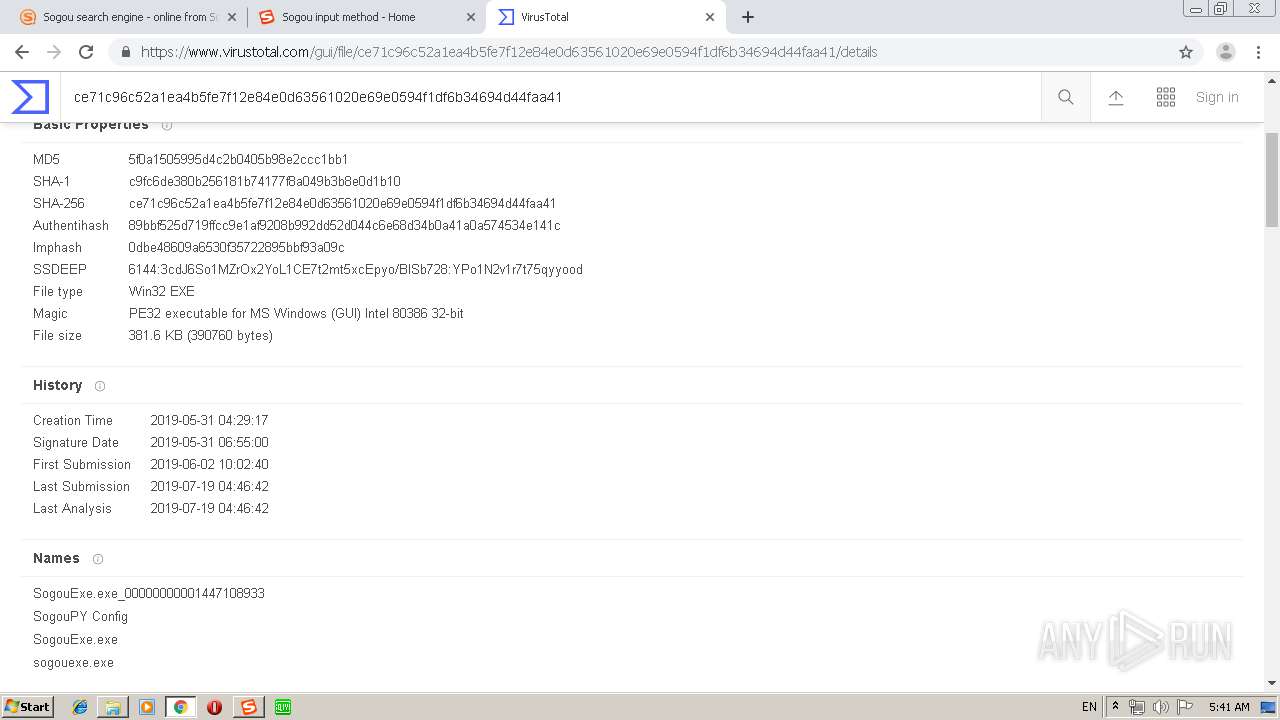Bookmark this page with star icon
Viewport: 1280px width, 720px height.
pos(1186,52)
